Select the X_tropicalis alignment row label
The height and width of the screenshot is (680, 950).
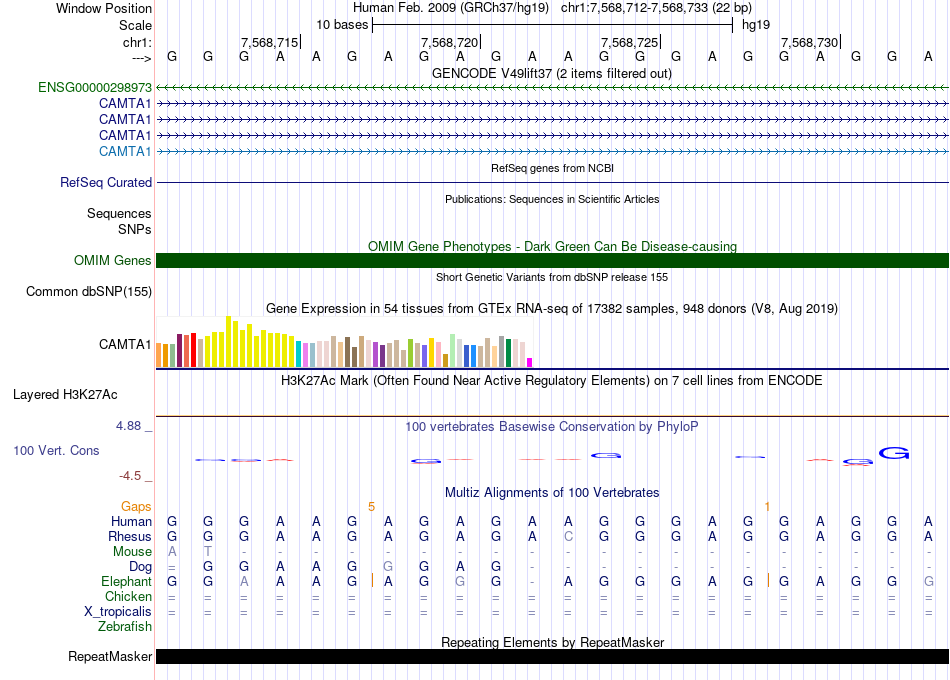[x=117, y=612]
